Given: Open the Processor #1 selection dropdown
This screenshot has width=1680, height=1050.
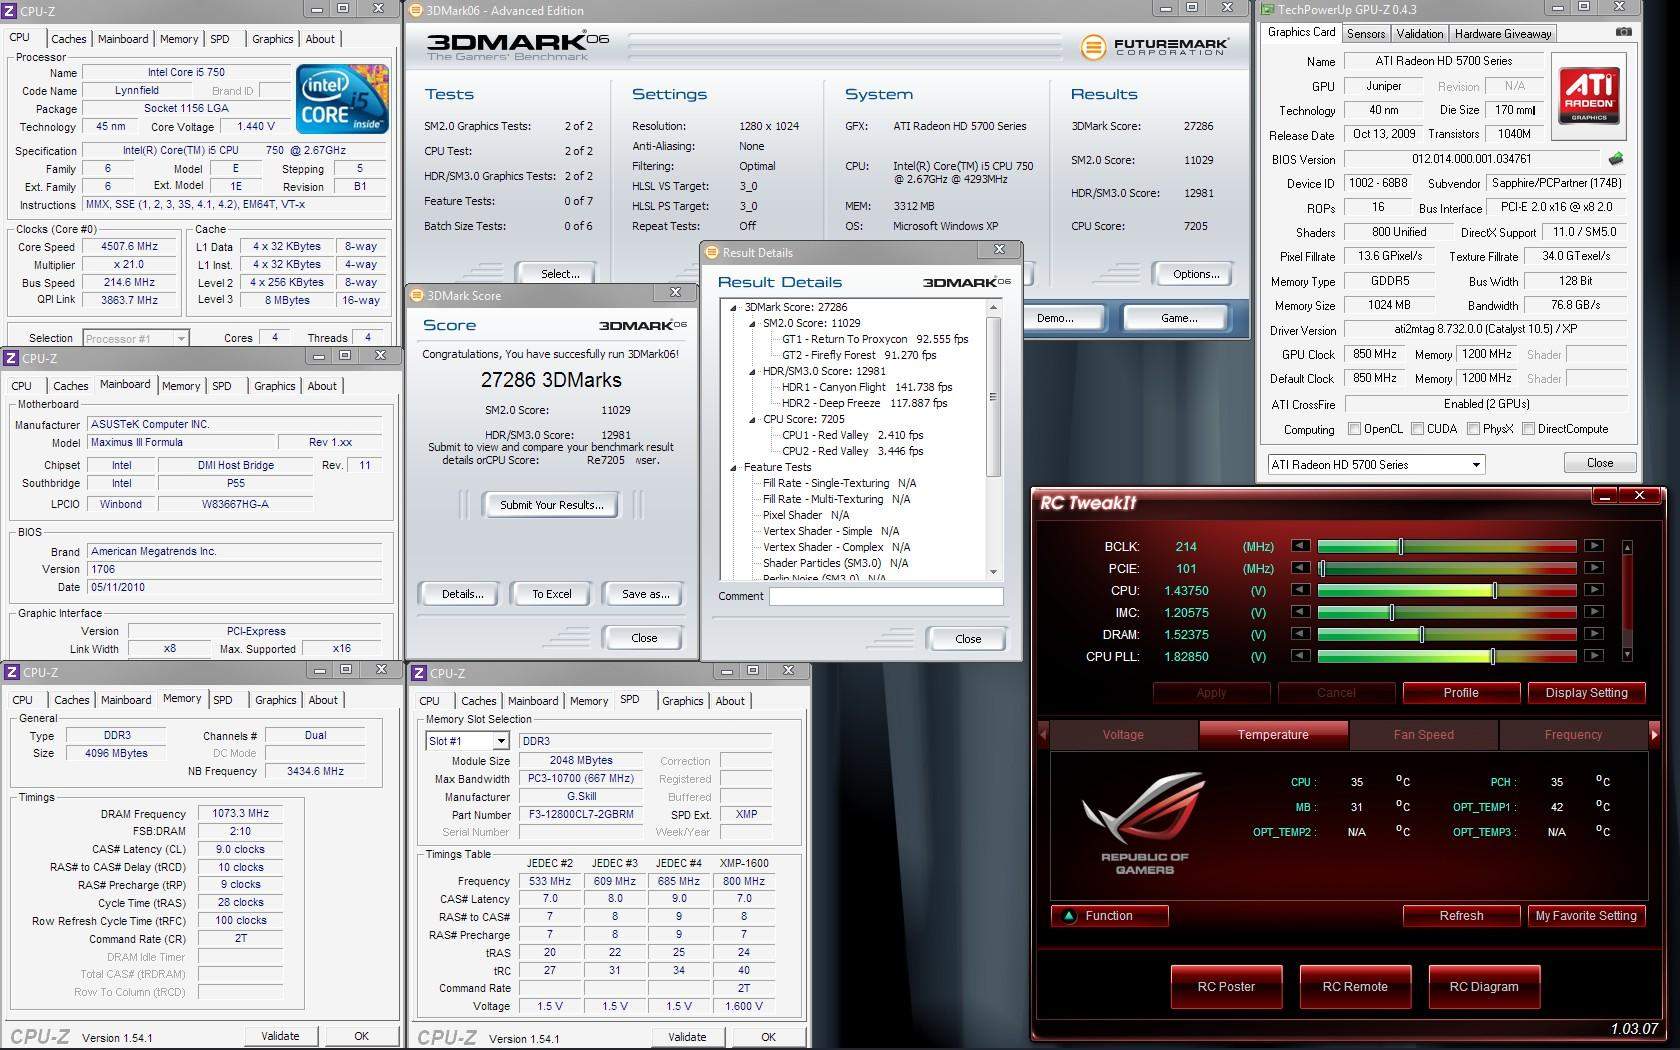Looking at the screenshot, I should [179, 339].
